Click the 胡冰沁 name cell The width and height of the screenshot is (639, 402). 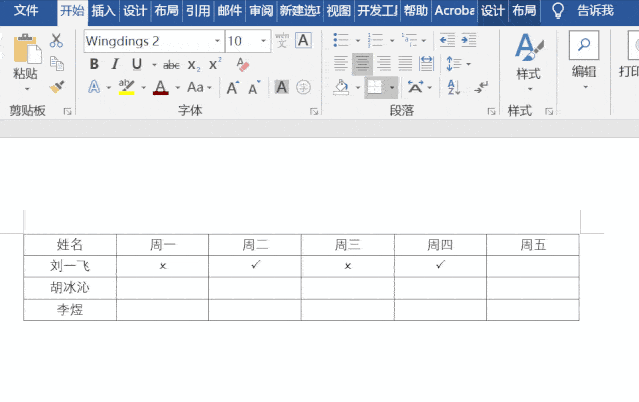coord(70,288)
